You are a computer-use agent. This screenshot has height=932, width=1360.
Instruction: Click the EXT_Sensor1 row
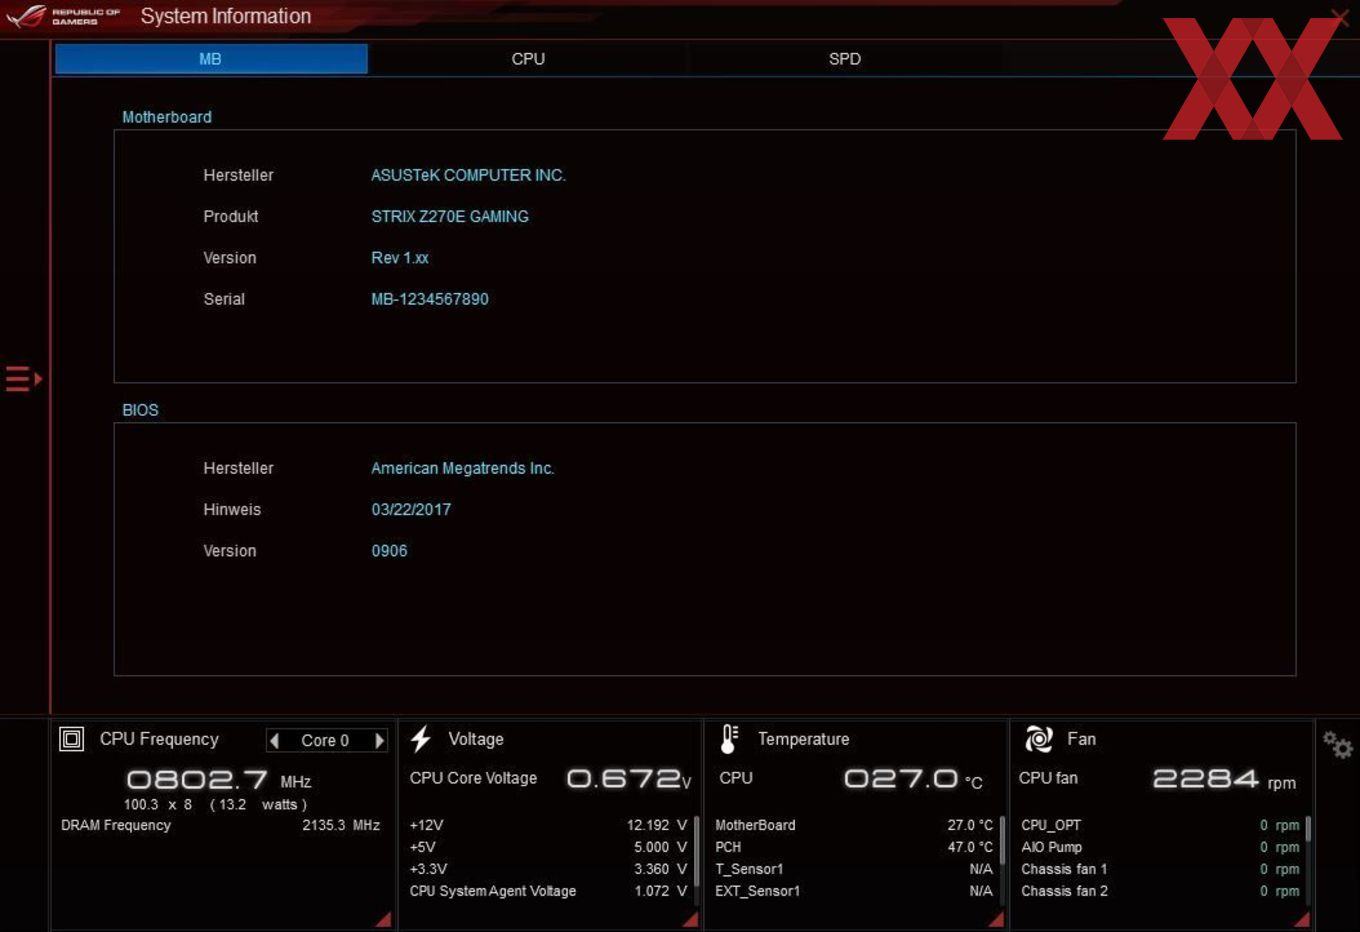(854, 891)
